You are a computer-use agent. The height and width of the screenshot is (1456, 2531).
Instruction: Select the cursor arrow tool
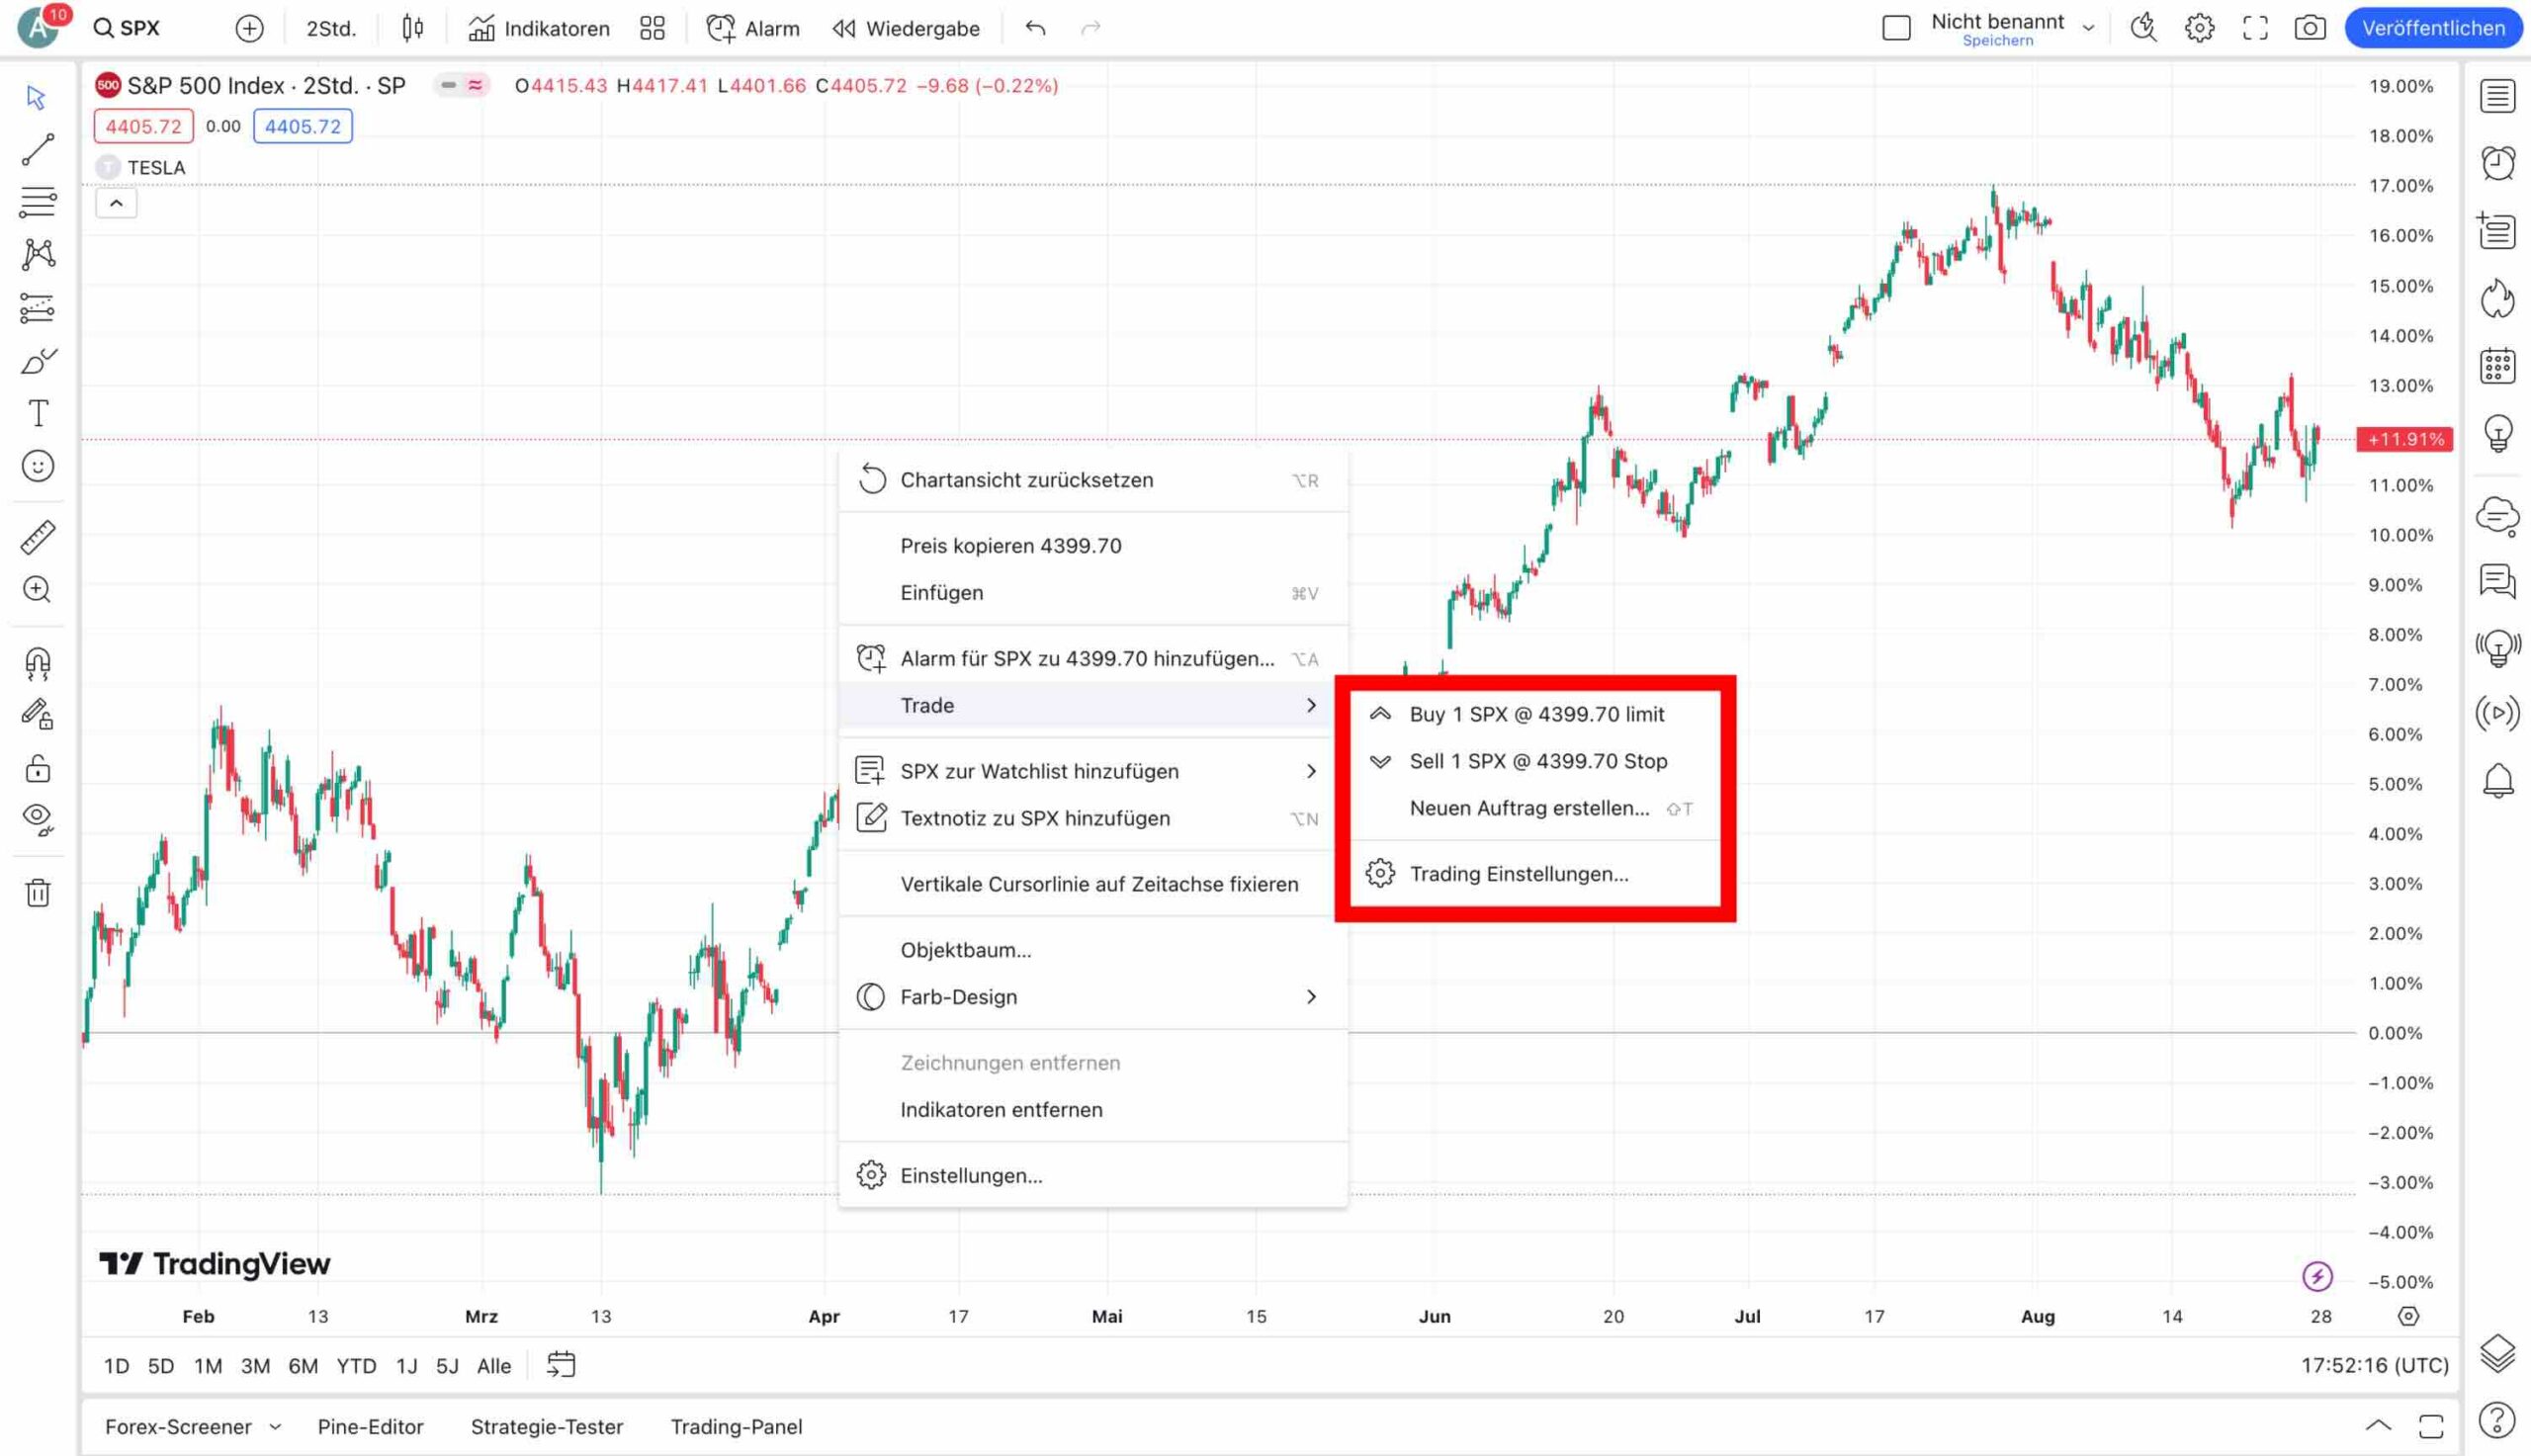(x=37, y=97)
